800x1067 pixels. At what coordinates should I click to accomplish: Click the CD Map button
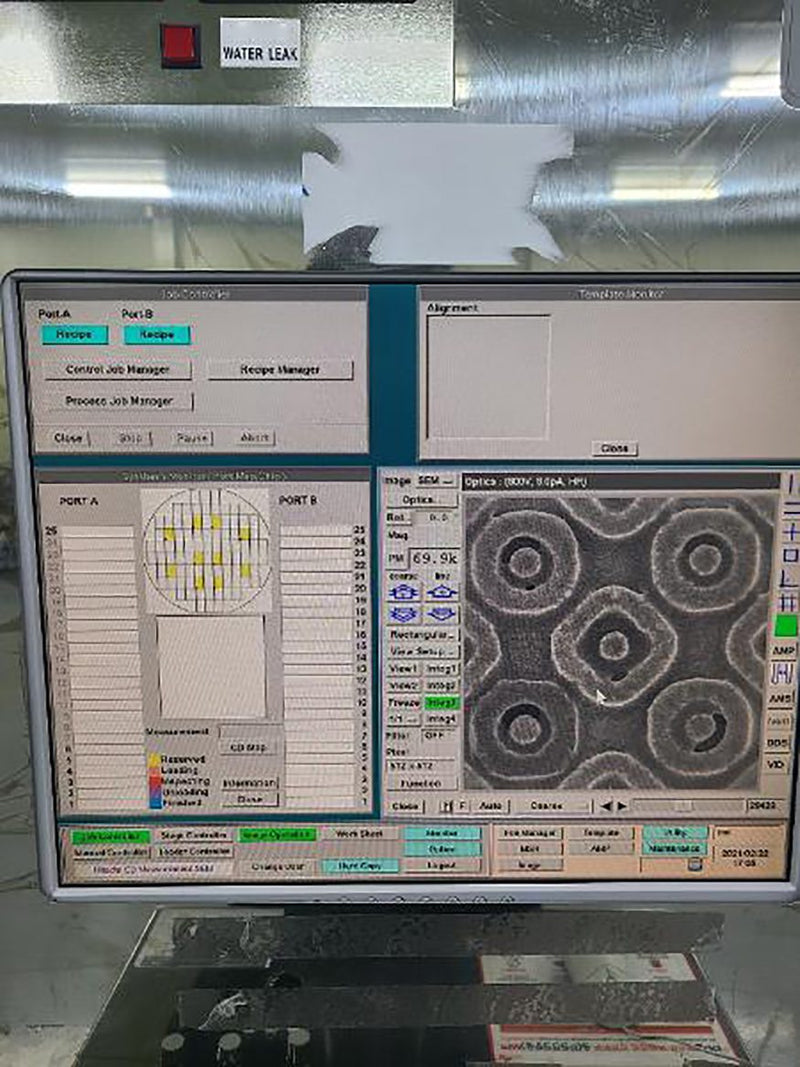(248, 747)
